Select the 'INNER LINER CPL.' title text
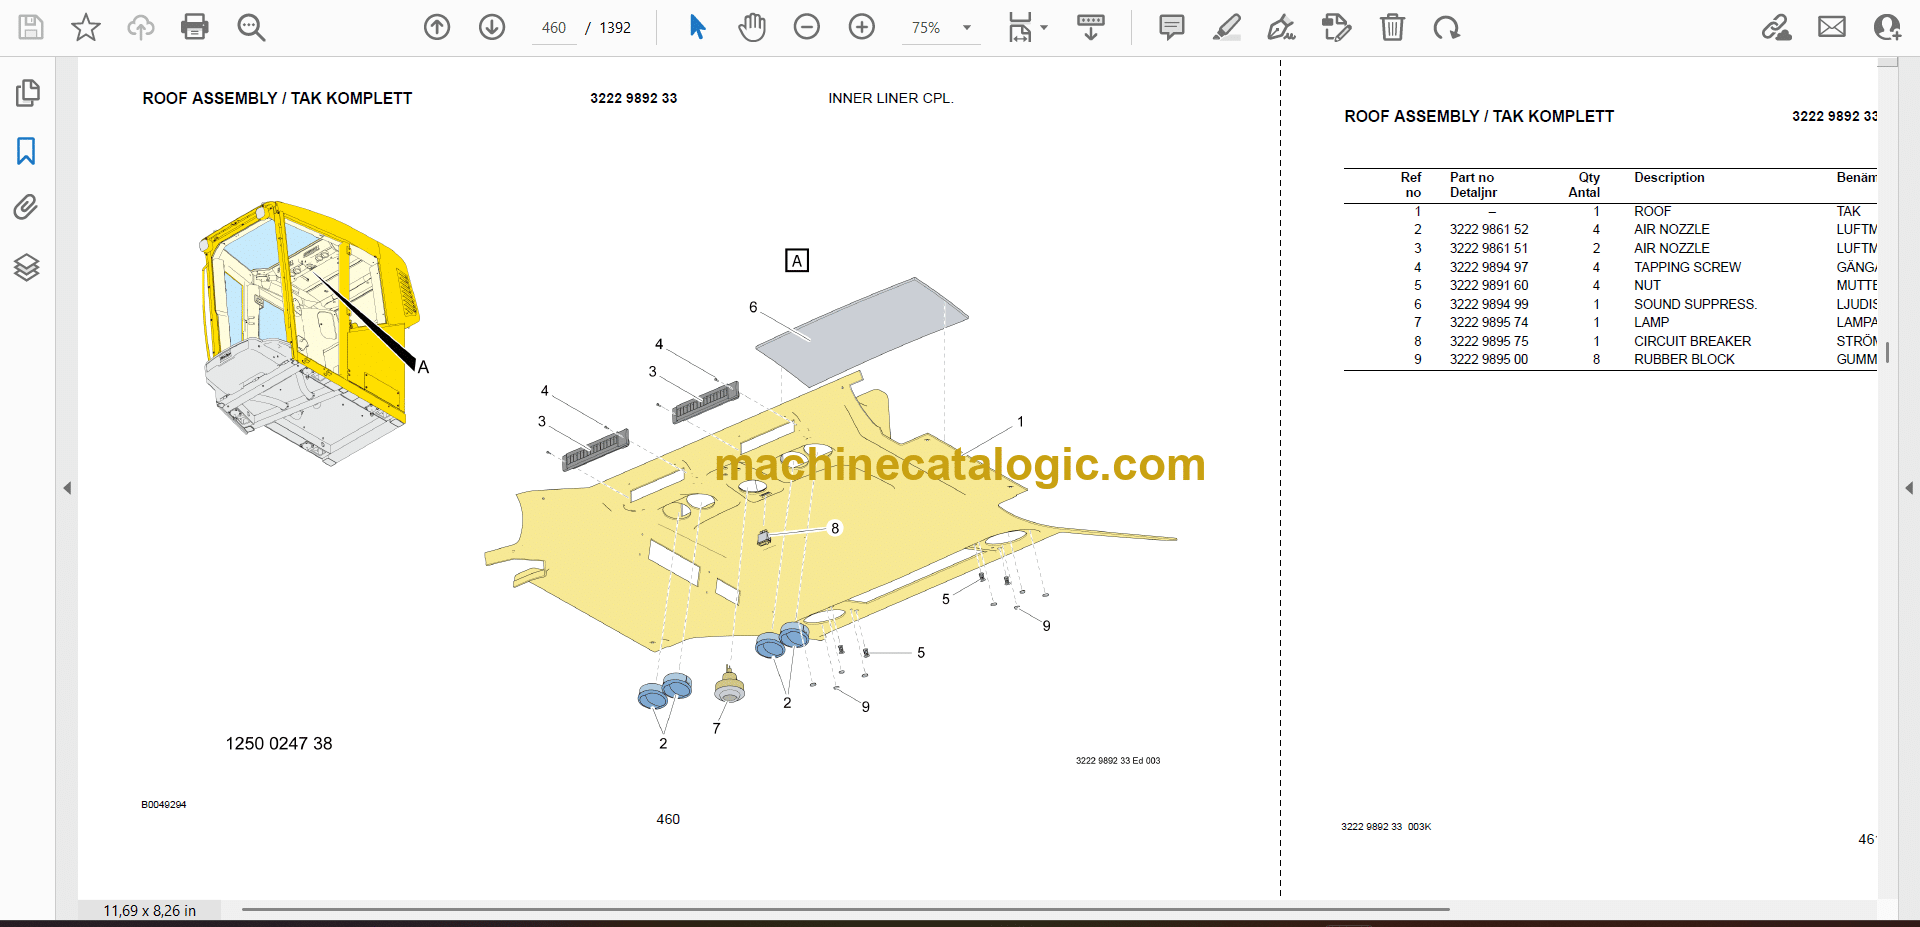This screenshot has height=927, width=1920. point(891,98)
